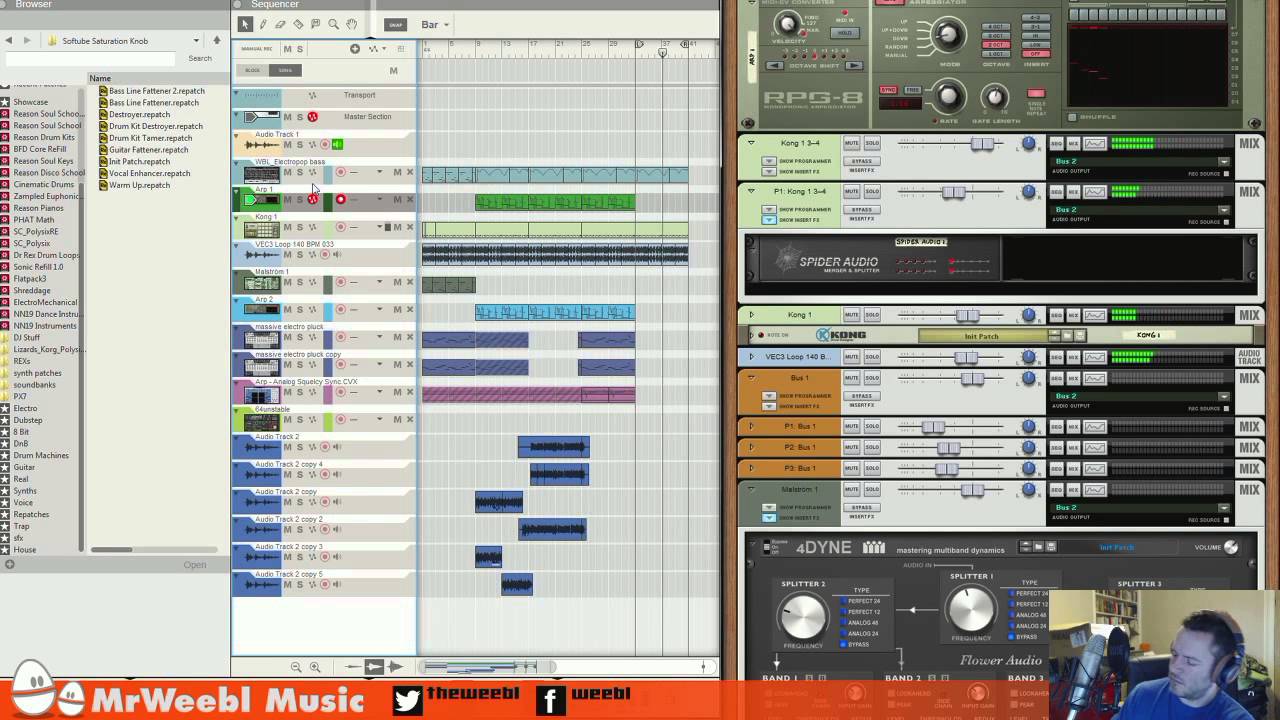Click the Search button in Browser
The width and height of the screenshot is (1280, 720).
tap(200, 59)
